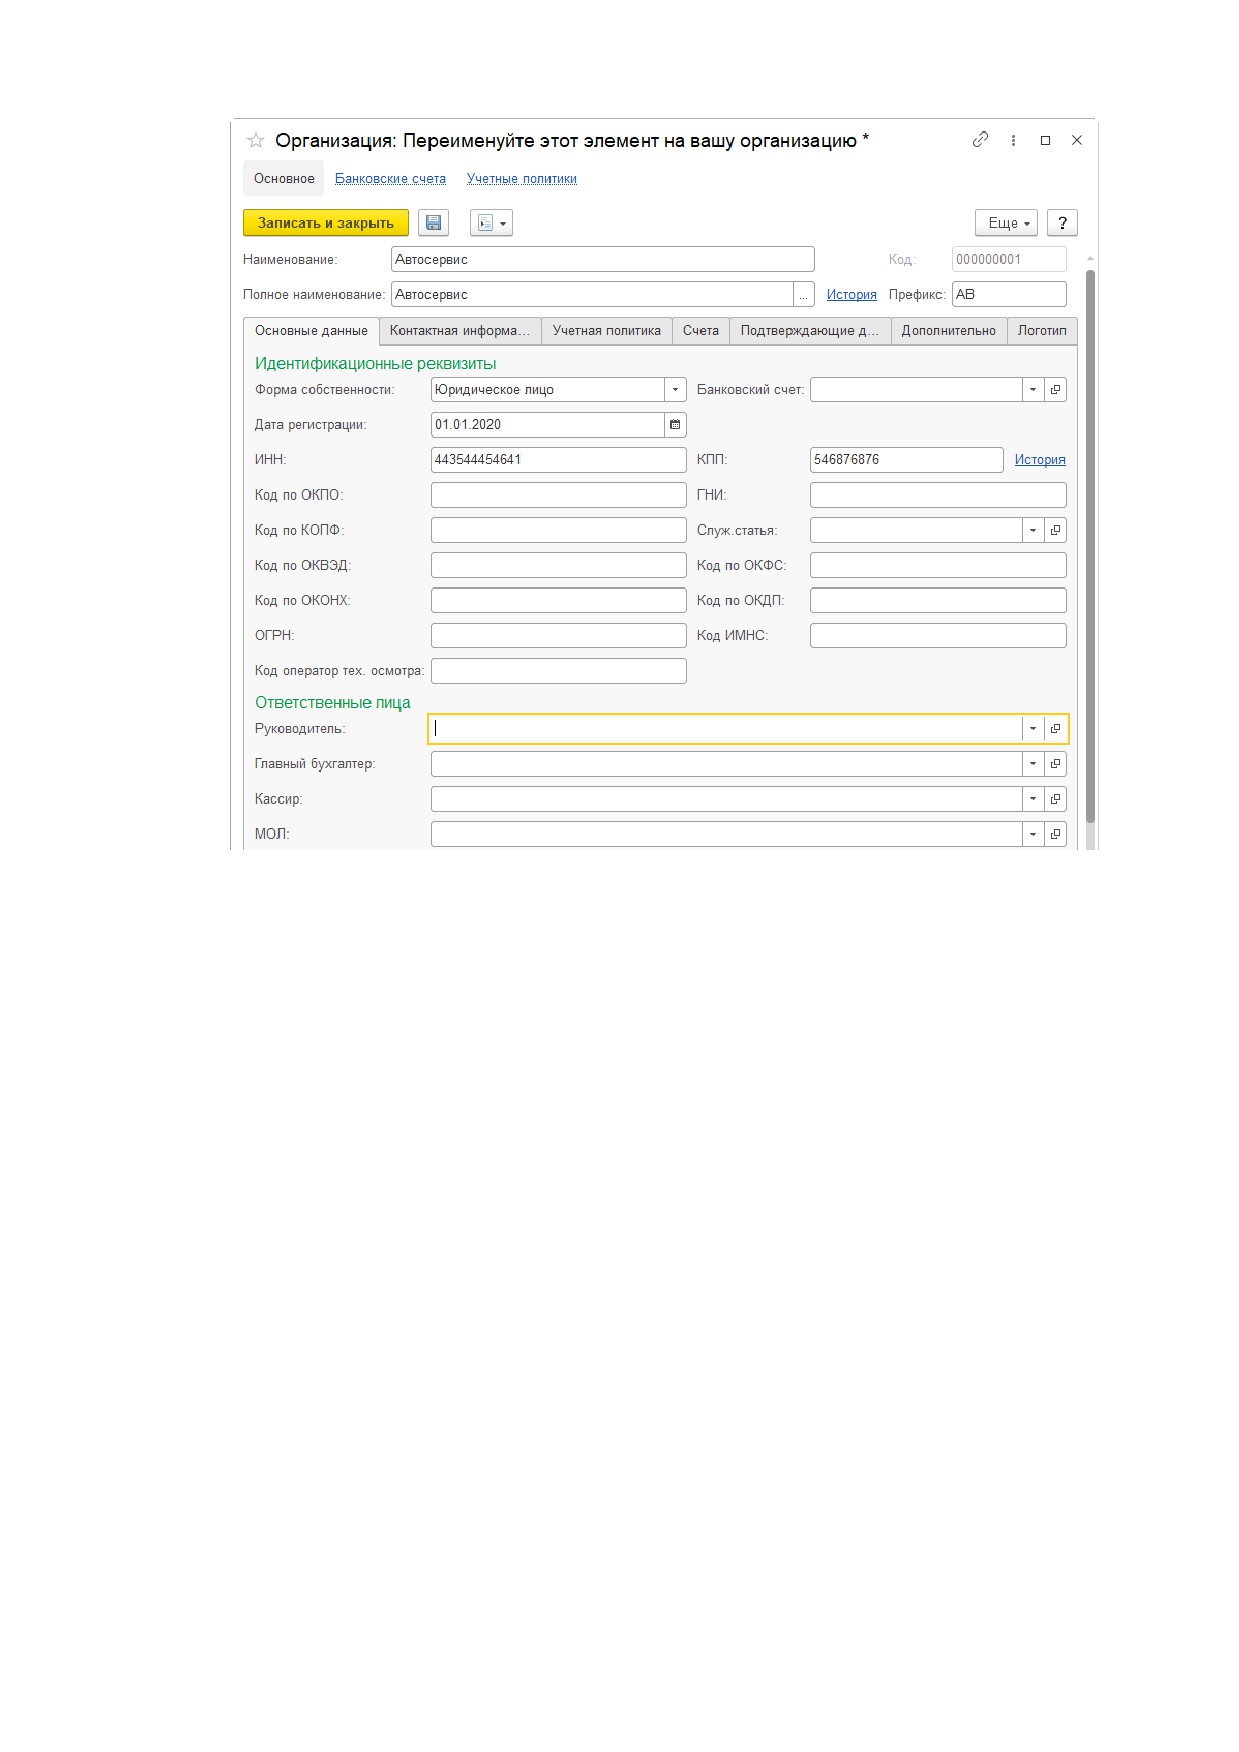This screenshot has height=1752, width=1239.
Task: Click the Код оператор тех. осмотра field
Action: point(559,671)
